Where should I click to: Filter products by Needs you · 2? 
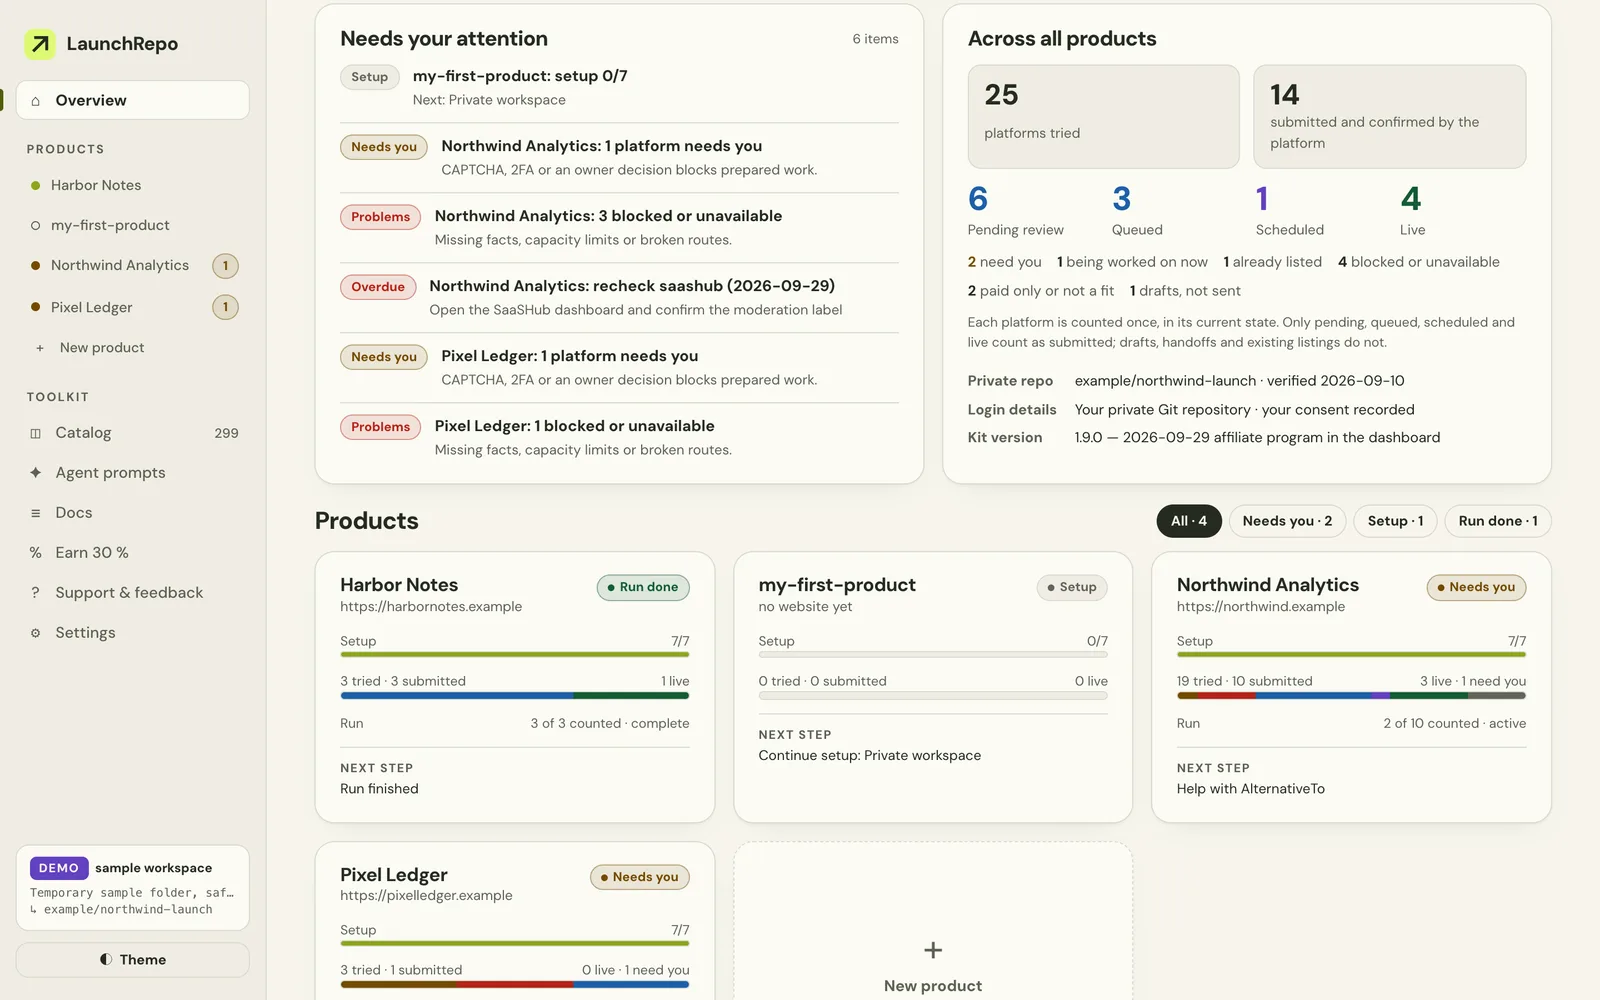pyautogui.click(x=1287, y=521)
